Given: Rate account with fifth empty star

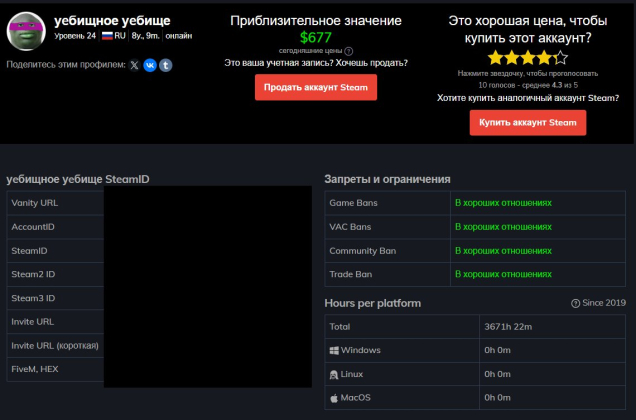Looking at the screenshot, I should point(560,58).
